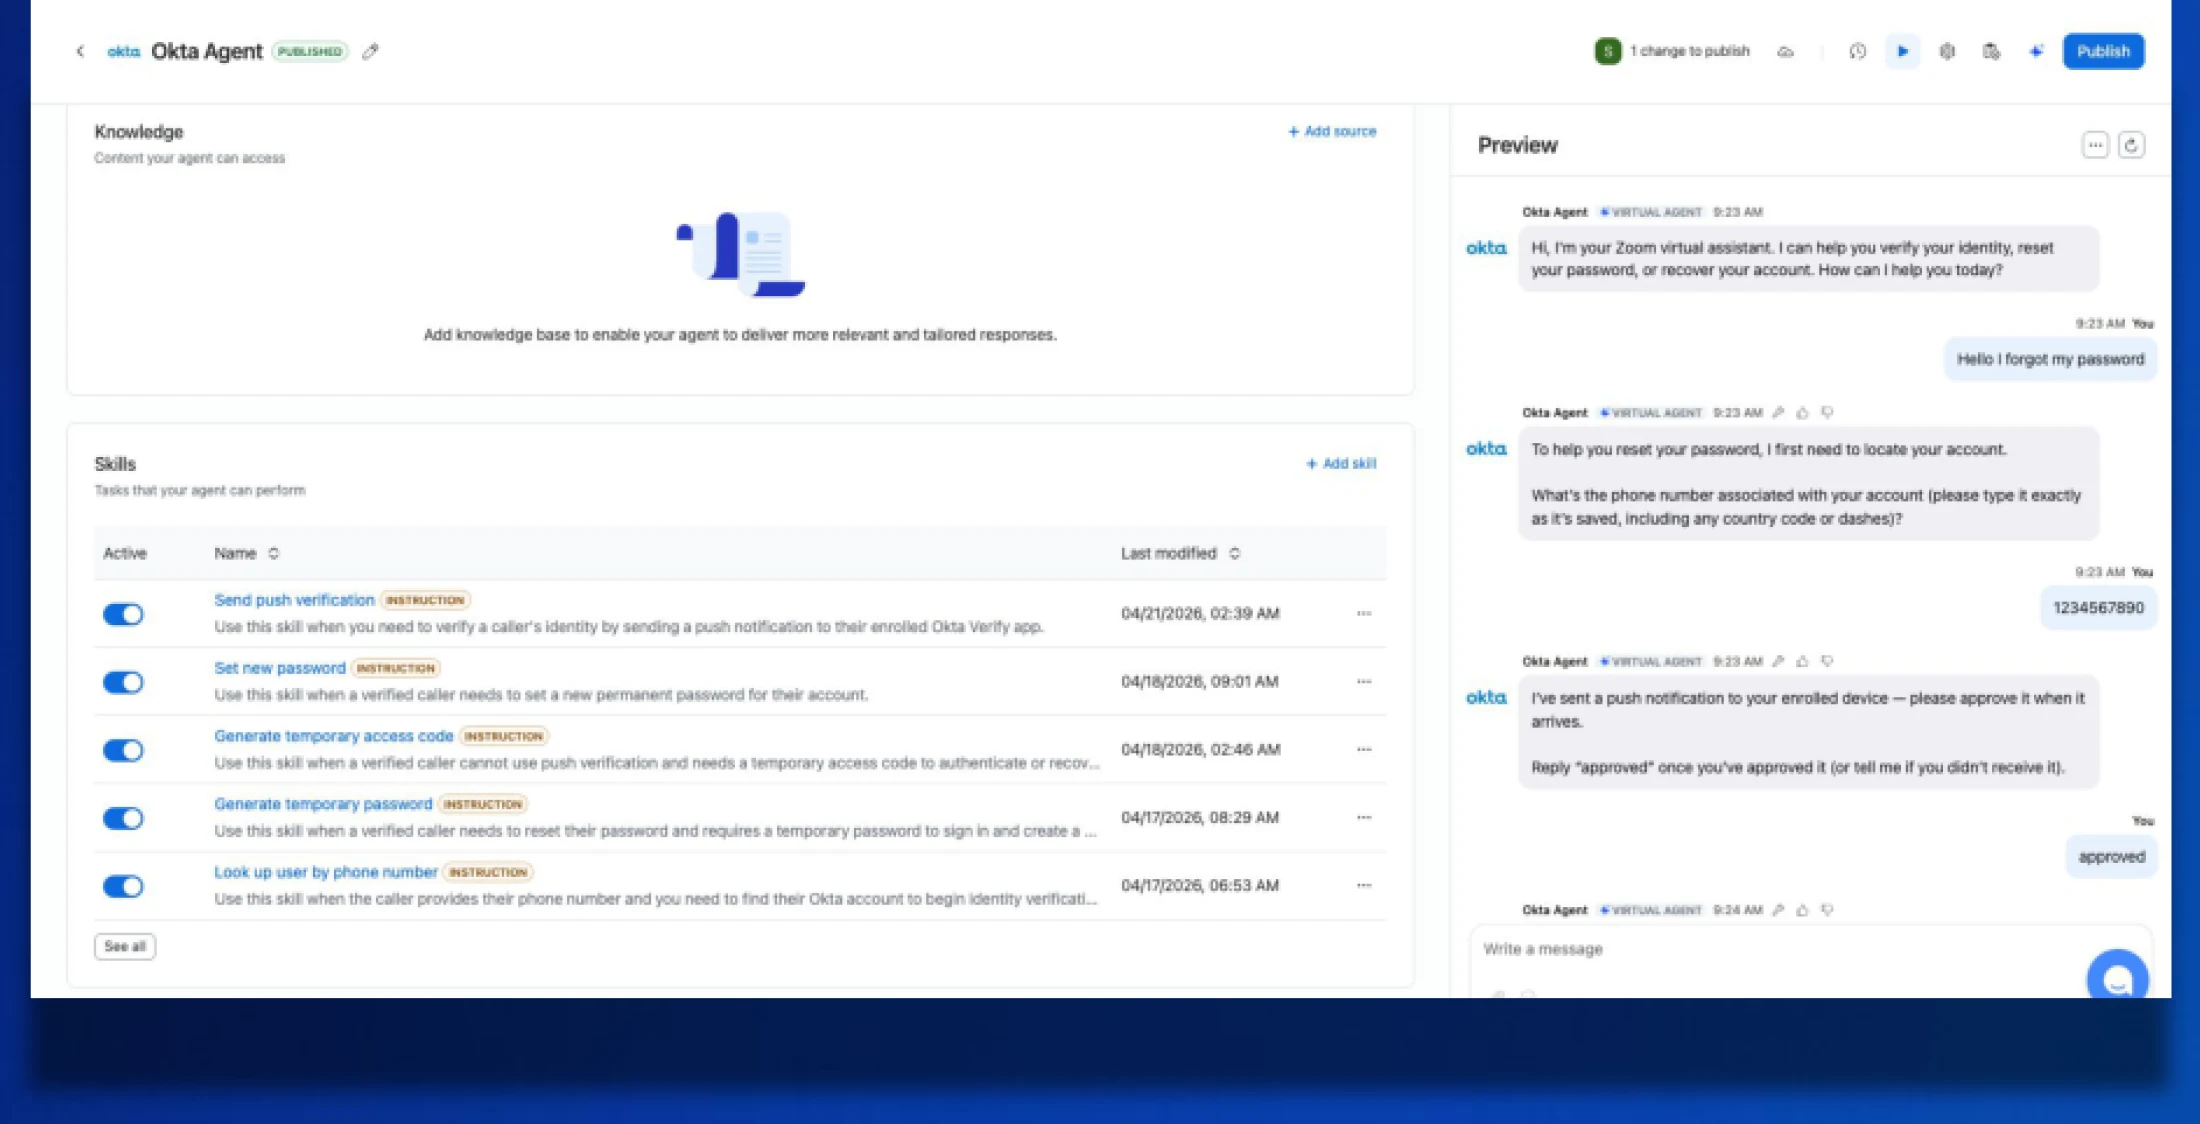
Task: Open the Set new password skill
Action: click(280, 668)
